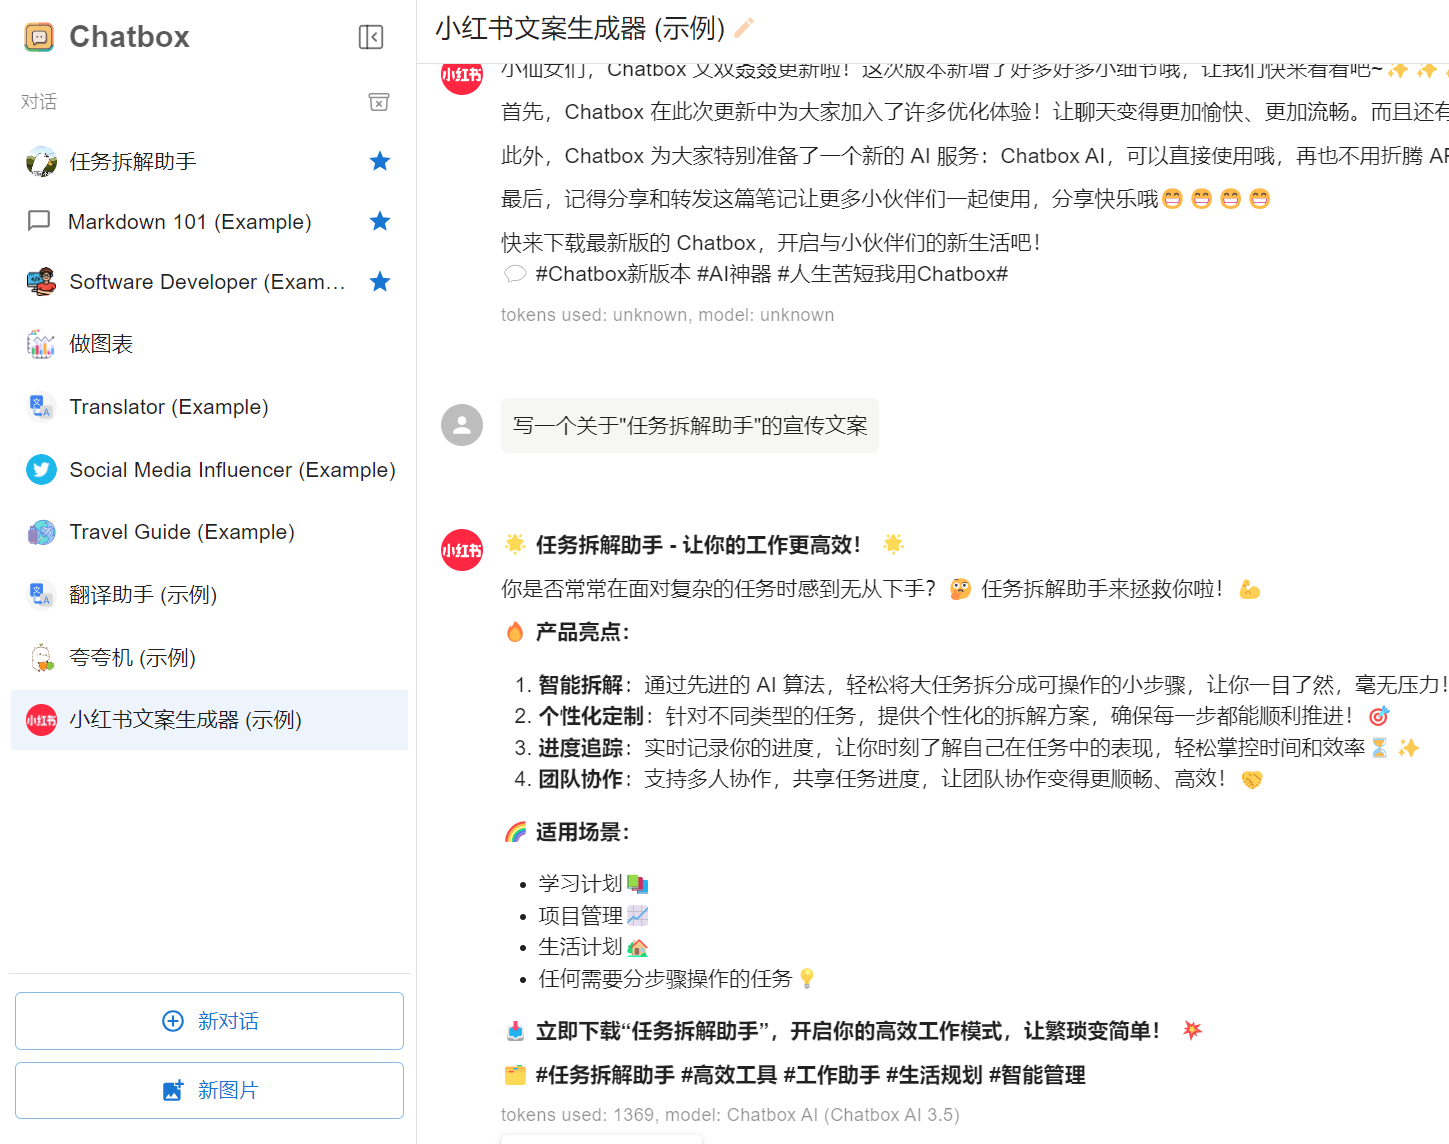Viewport: 1449px width, 1144px height.
Task: Click the 'tokens used: 1369' text
Action: tap(730, 1115)
